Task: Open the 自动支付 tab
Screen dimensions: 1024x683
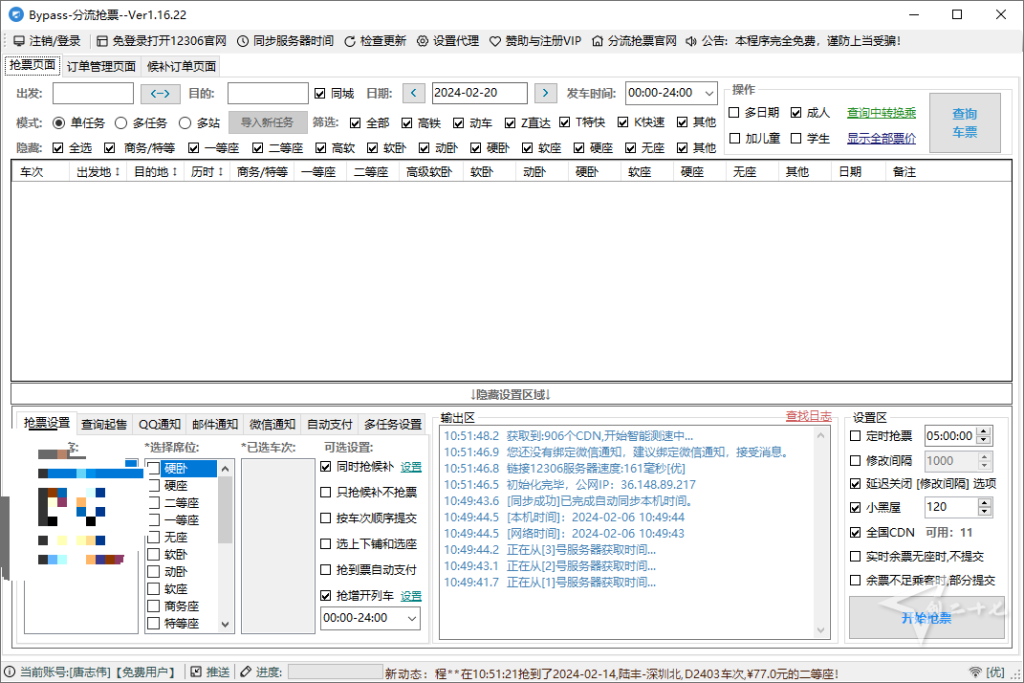Action: [330, 424]
